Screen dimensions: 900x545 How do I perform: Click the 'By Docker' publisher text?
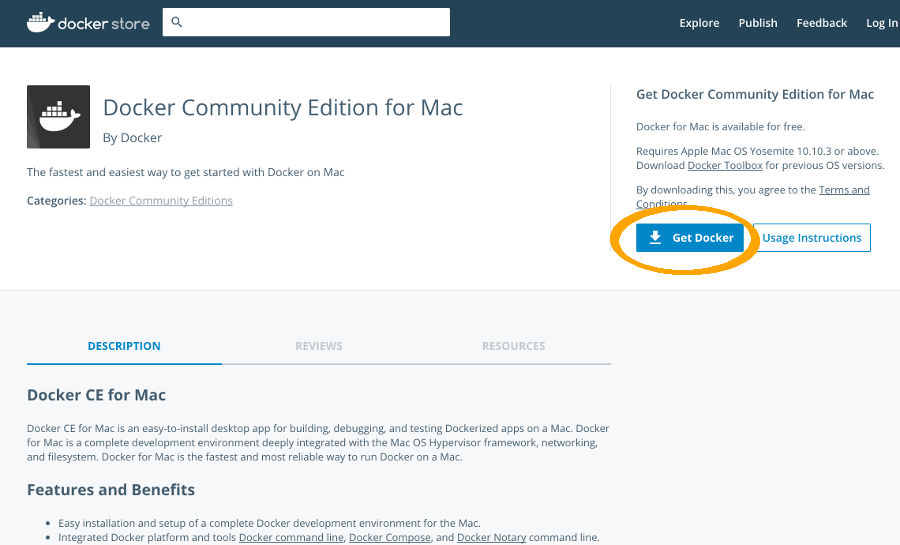(133, 138)
